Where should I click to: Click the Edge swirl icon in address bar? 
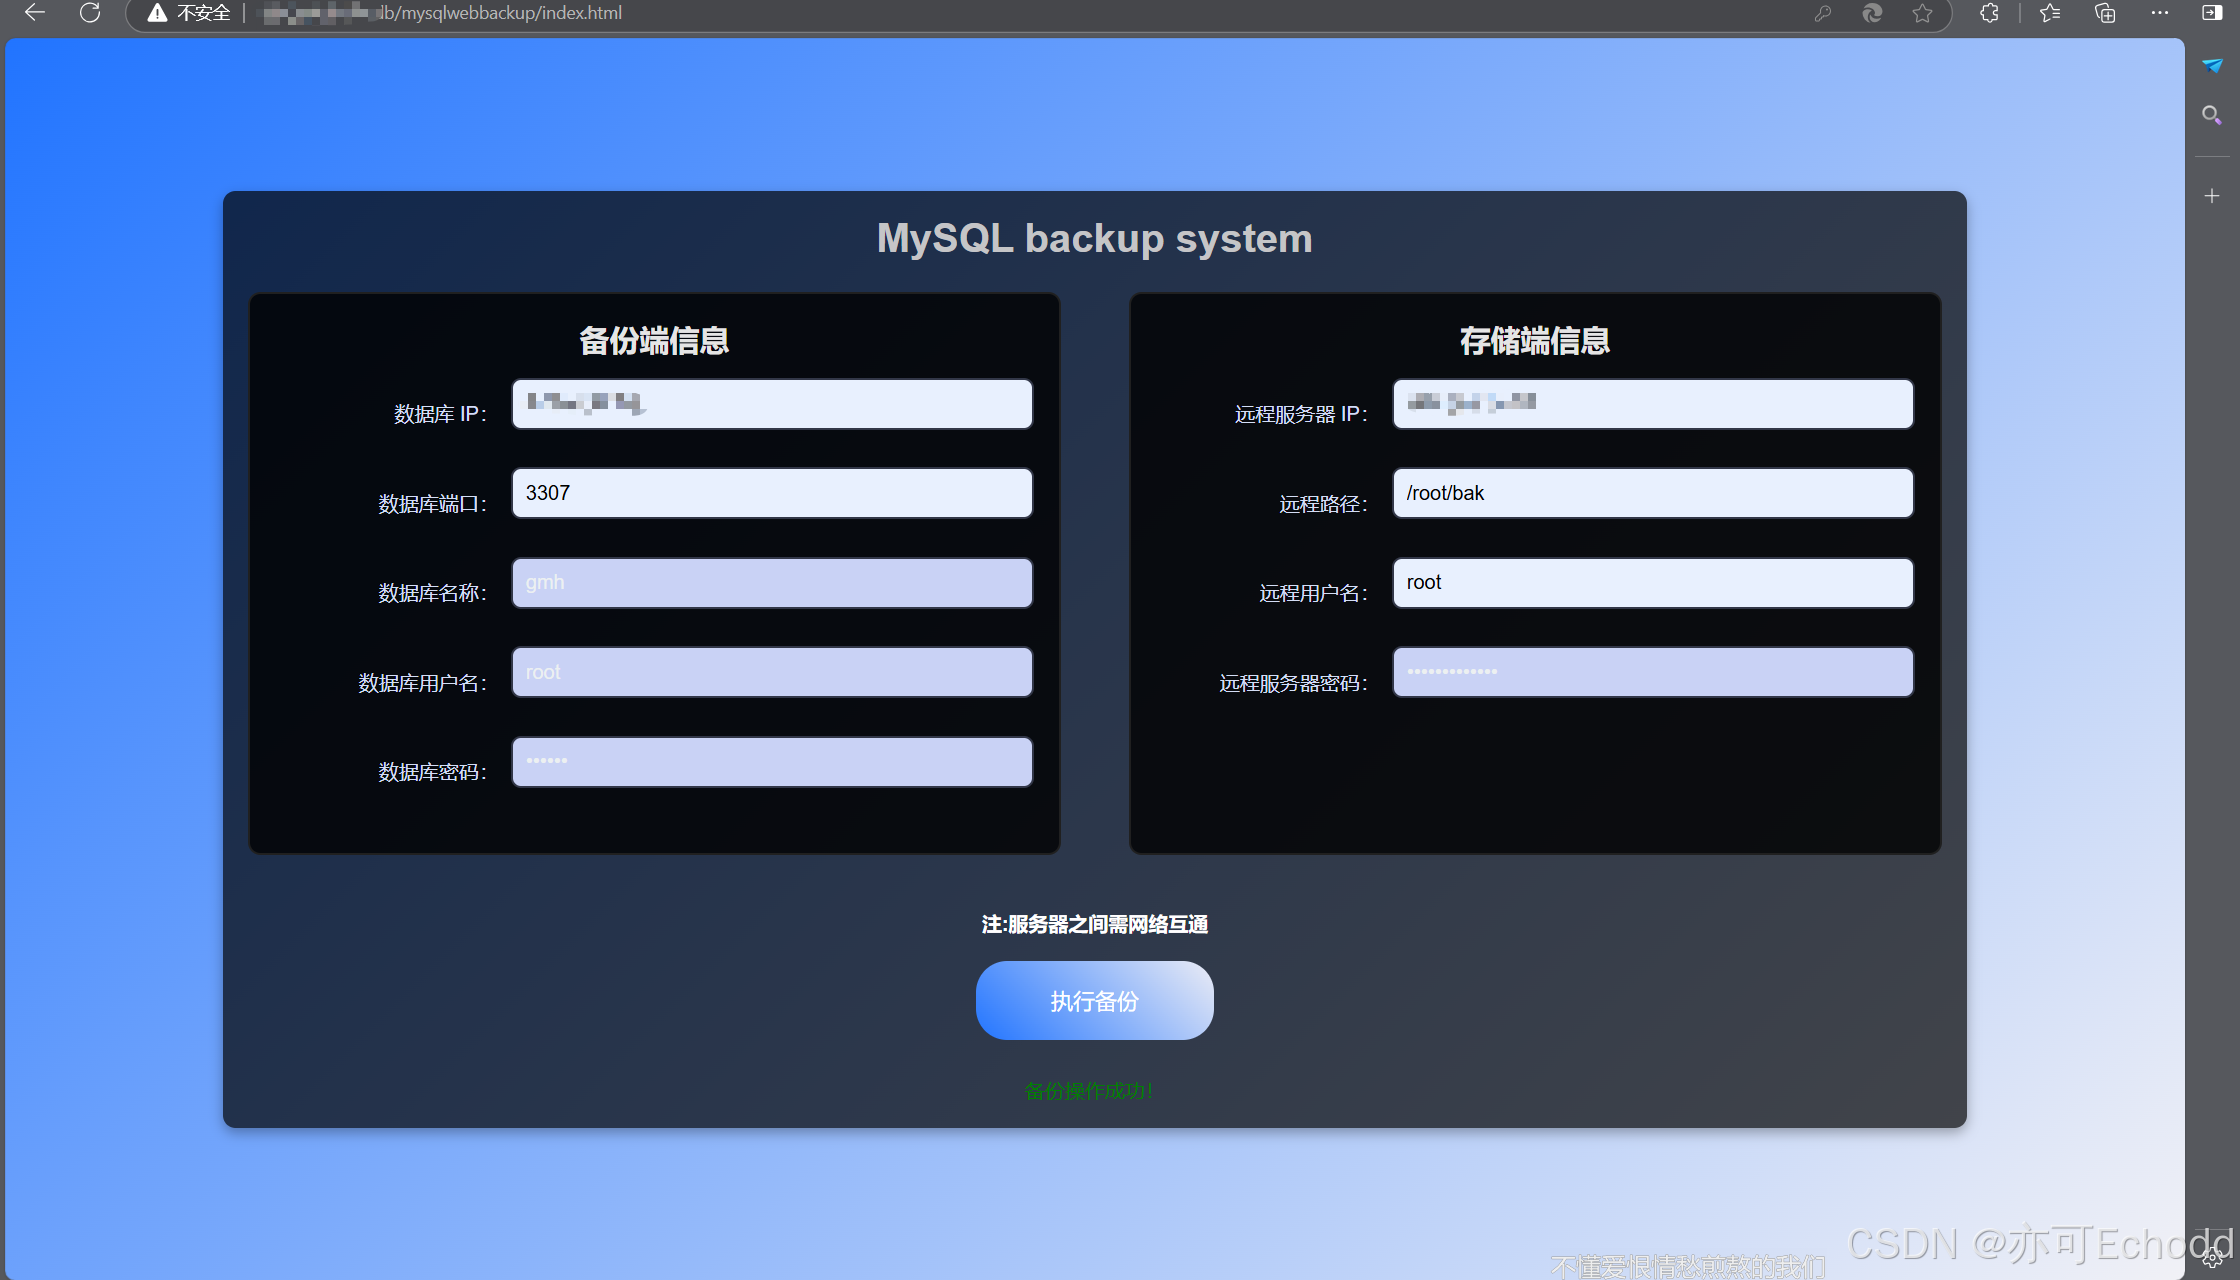pyautogui.click(x=1872, y=13)
